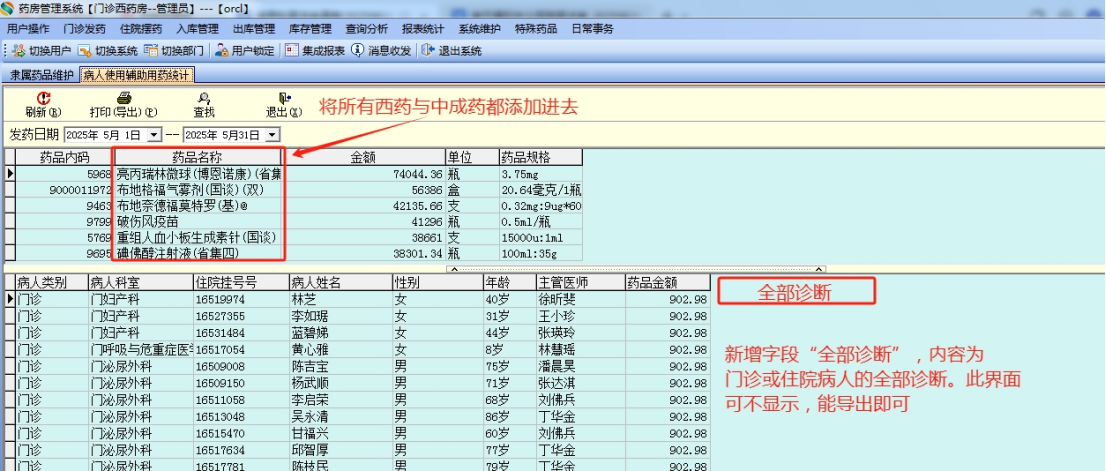Viewport: 1106px width, 471px height.
Task: Click the 金额 column header
Action: [363, 157]
